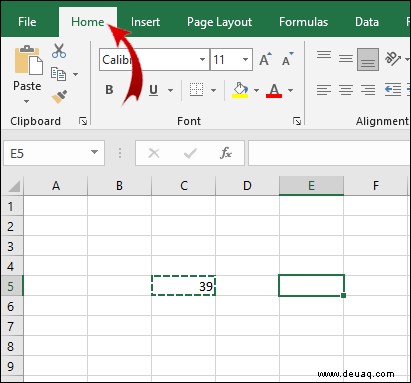Select column B header
Image resolution: width=411 pixels, height=383 pixels.
119,186
